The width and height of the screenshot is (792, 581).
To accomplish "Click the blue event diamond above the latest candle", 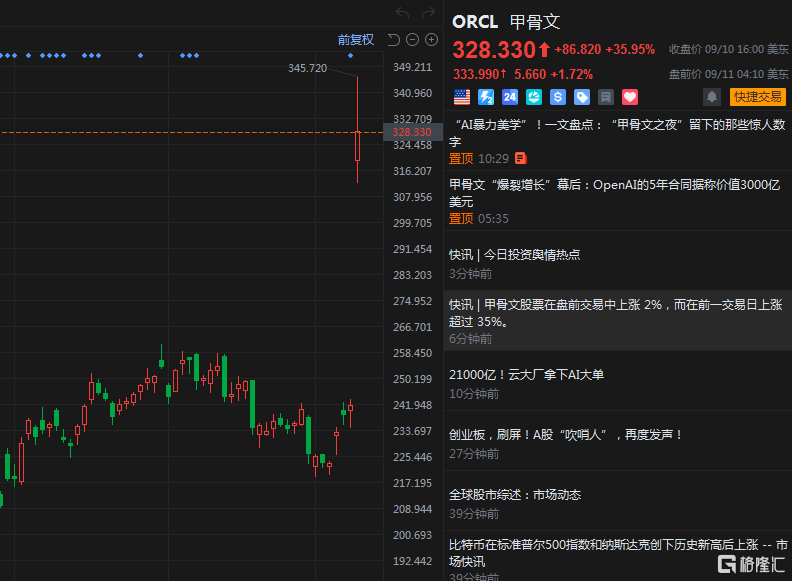I will point(351,56).
